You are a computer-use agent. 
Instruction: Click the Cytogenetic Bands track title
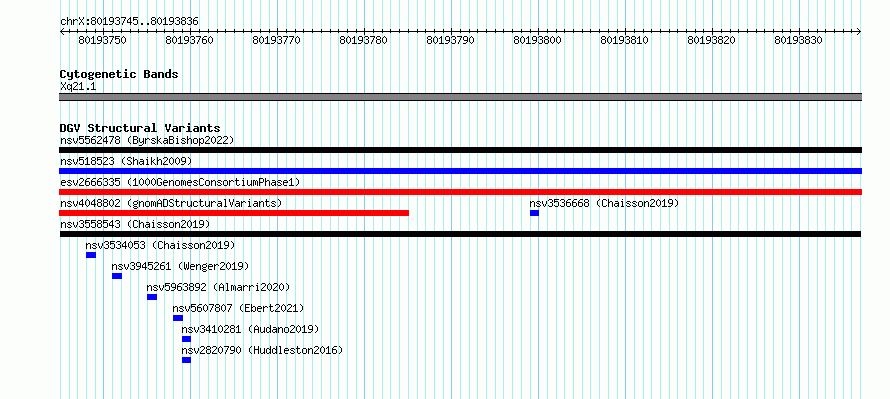pyautogui.click(x=119, y=74)
